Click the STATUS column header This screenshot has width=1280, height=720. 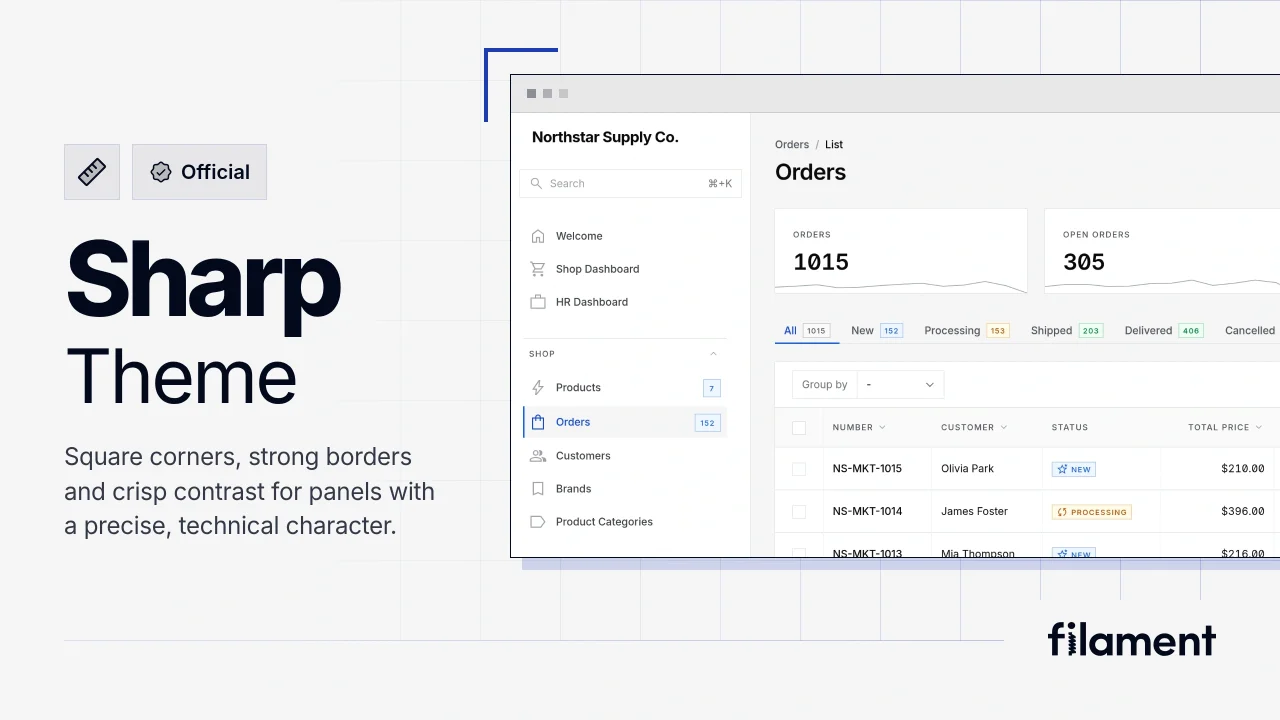pyautogui.click(x=1070, y=428)
